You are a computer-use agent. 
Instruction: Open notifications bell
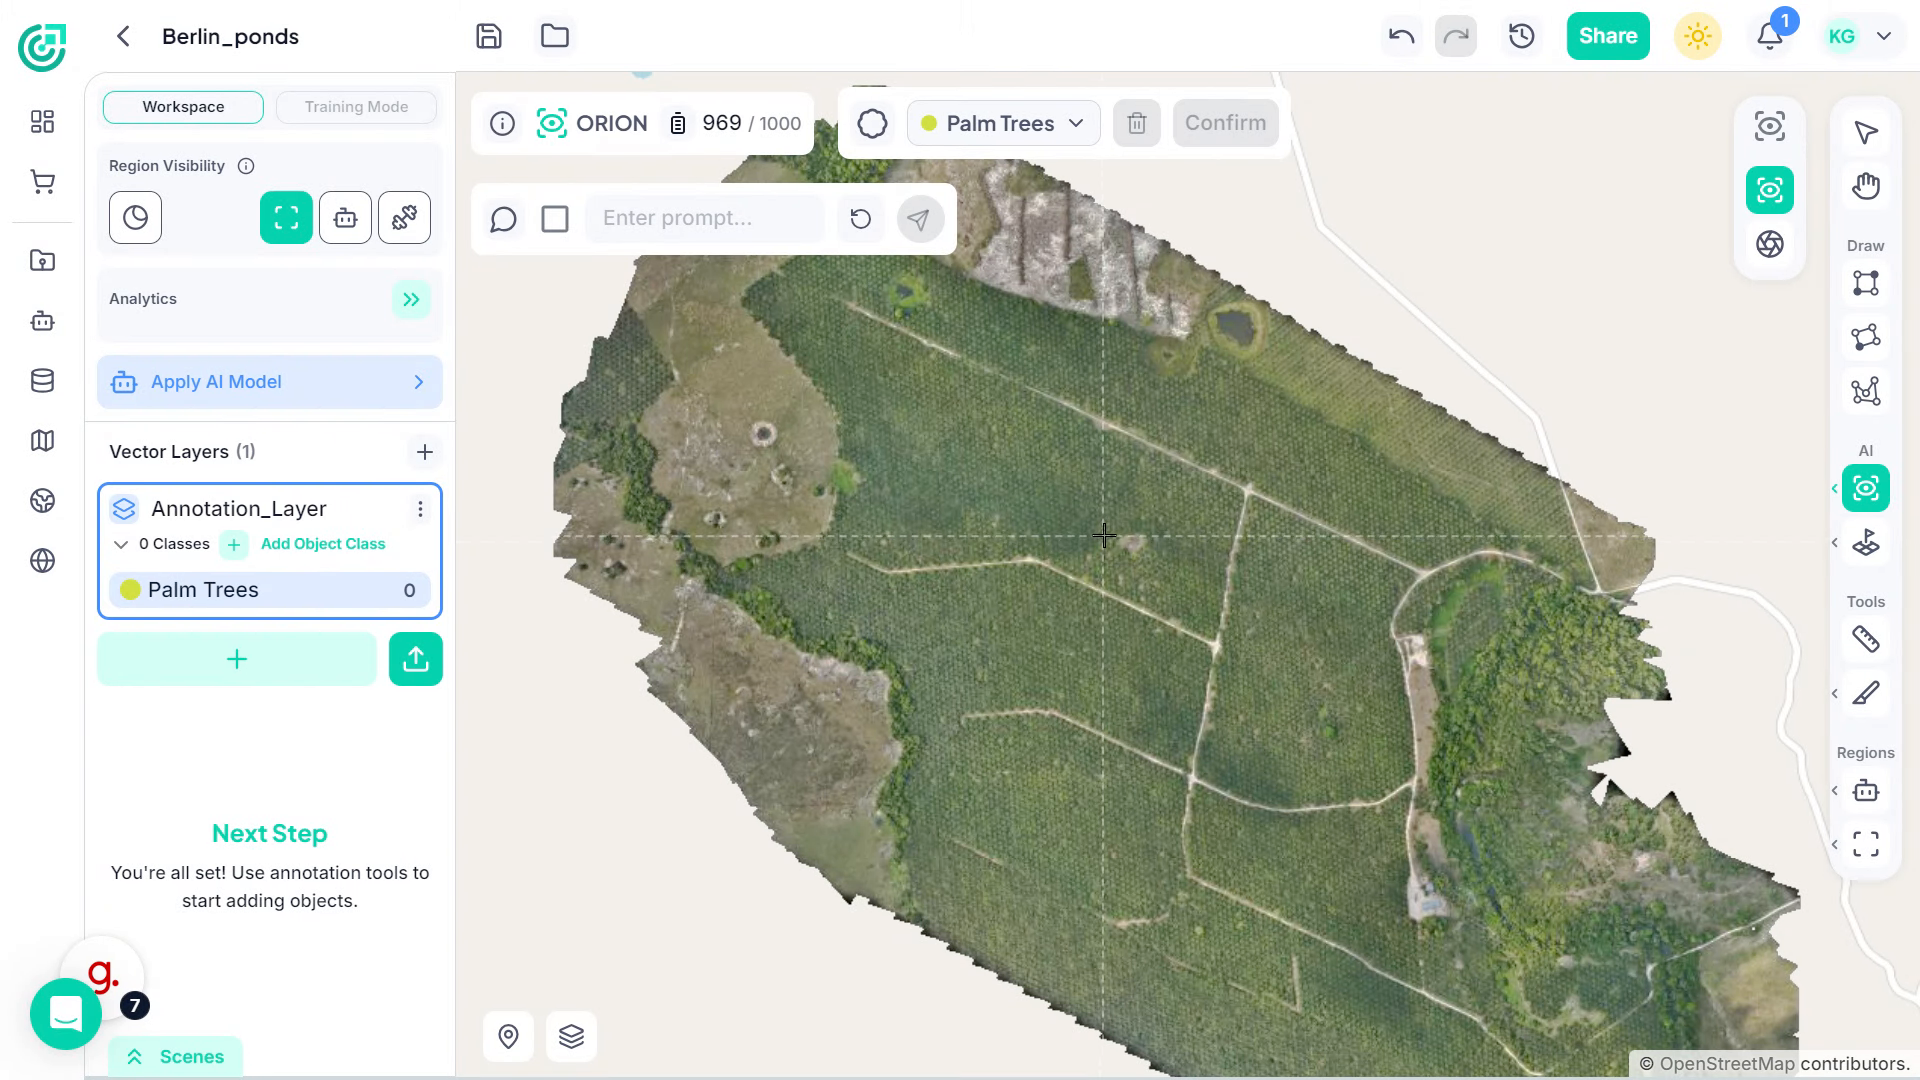click(x=1770, y=37)
